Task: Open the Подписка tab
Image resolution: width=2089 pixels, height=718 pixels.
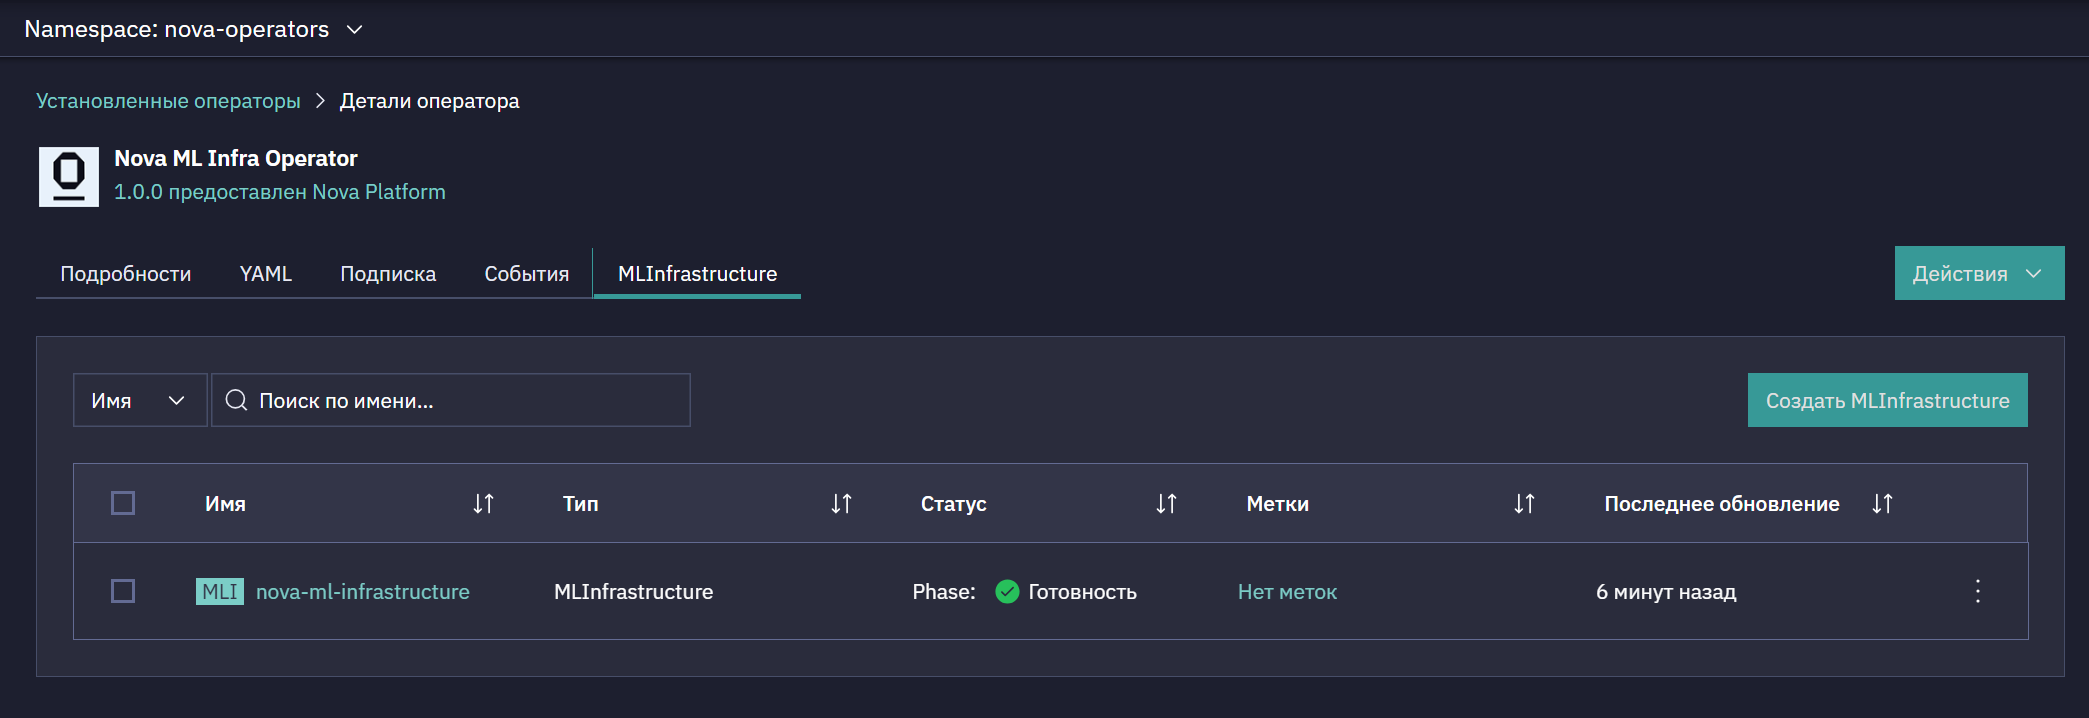Action: pyautogui.click(x=388, y=273)
